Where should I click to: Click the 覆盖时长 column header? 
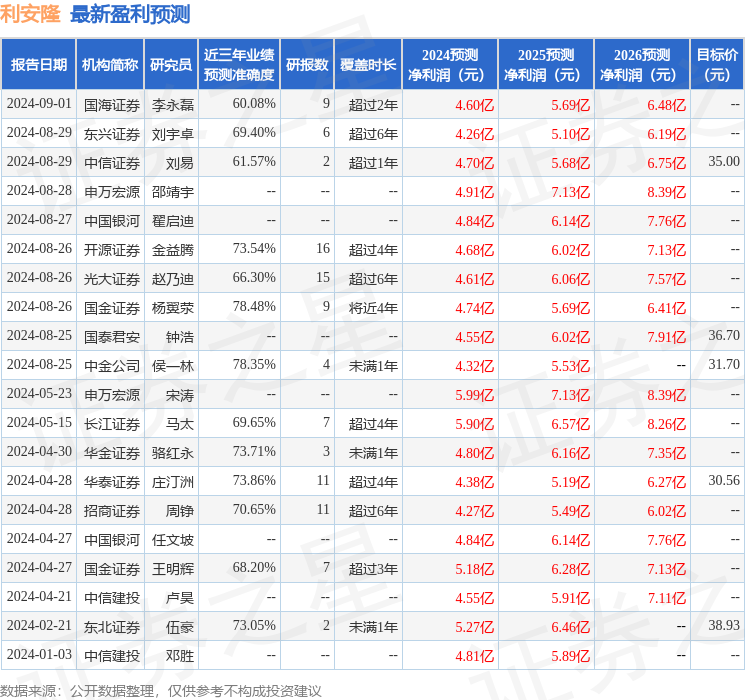click(x=368, y=65)
